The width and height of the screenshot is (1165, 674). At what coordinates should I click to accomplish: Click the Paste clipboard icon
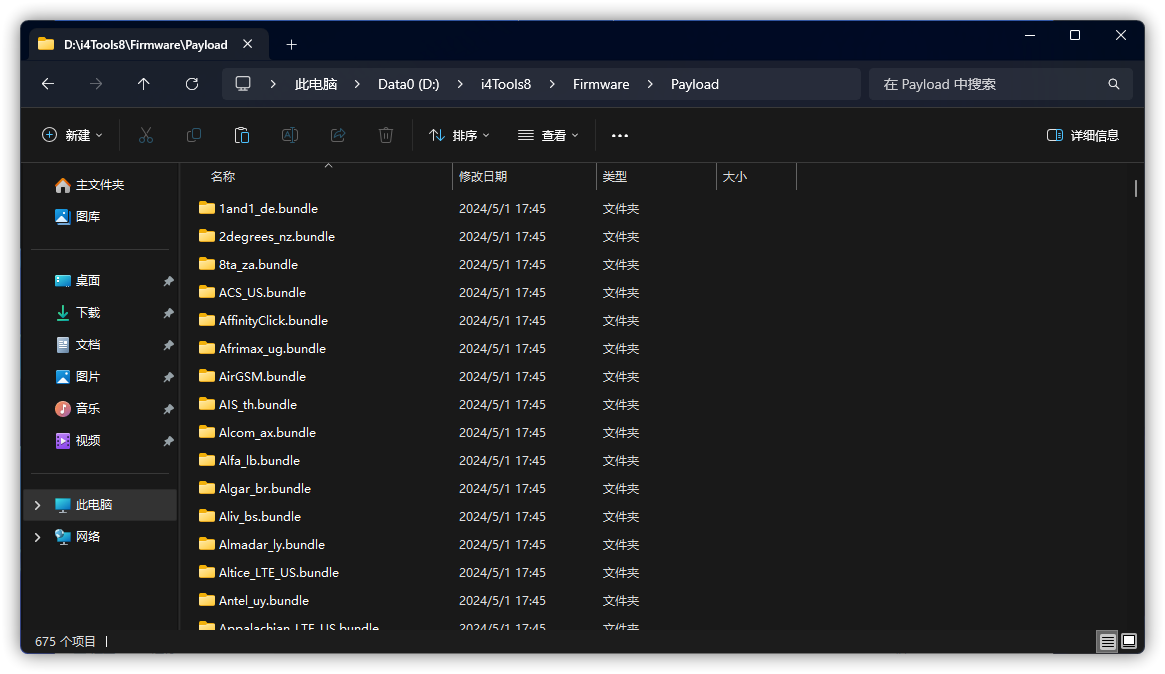(x=242, y=135)
